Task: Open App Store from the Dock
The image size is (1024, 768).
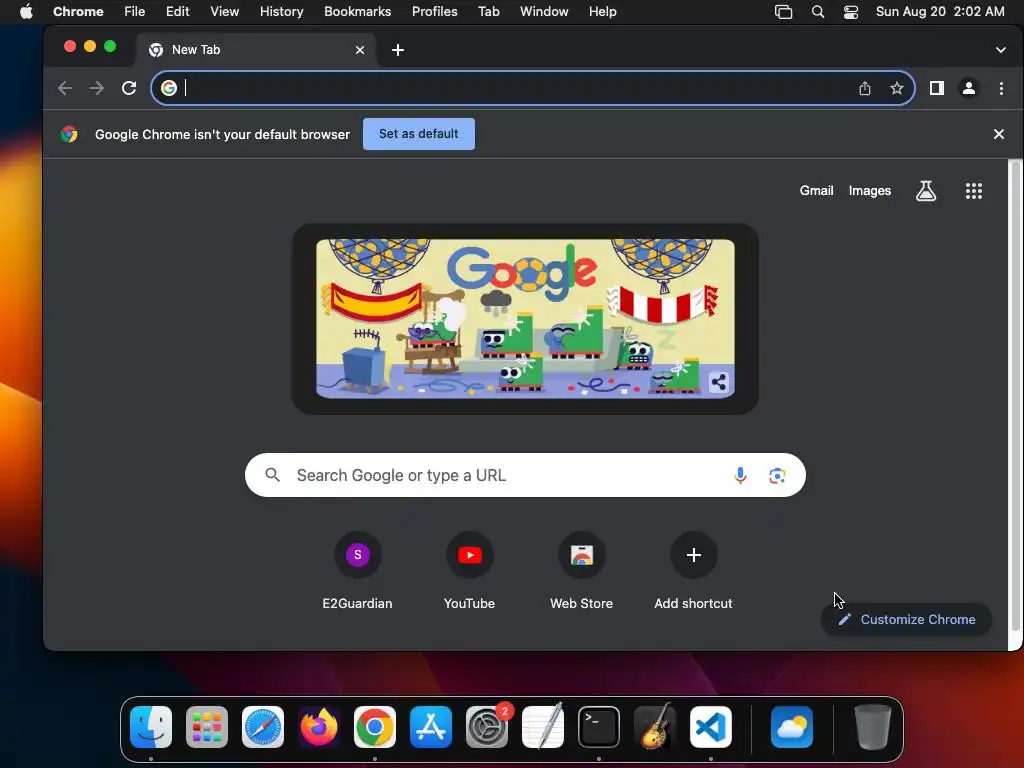Action: (430, 727)
